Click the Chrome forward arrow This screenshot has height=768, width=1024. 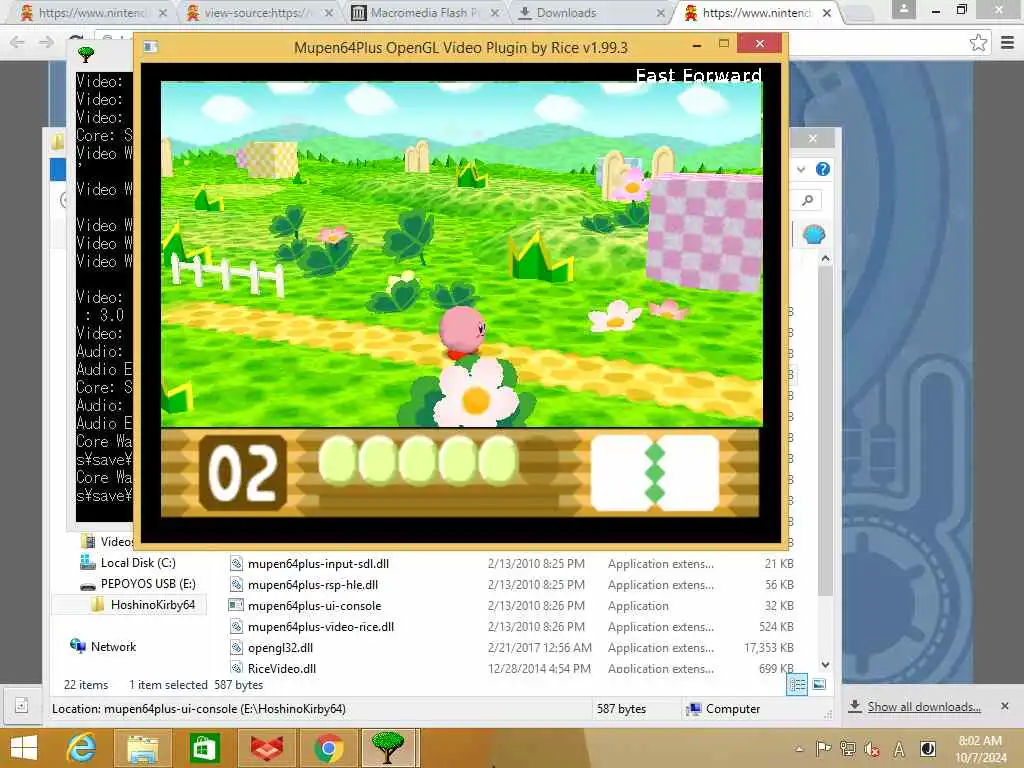46,42
